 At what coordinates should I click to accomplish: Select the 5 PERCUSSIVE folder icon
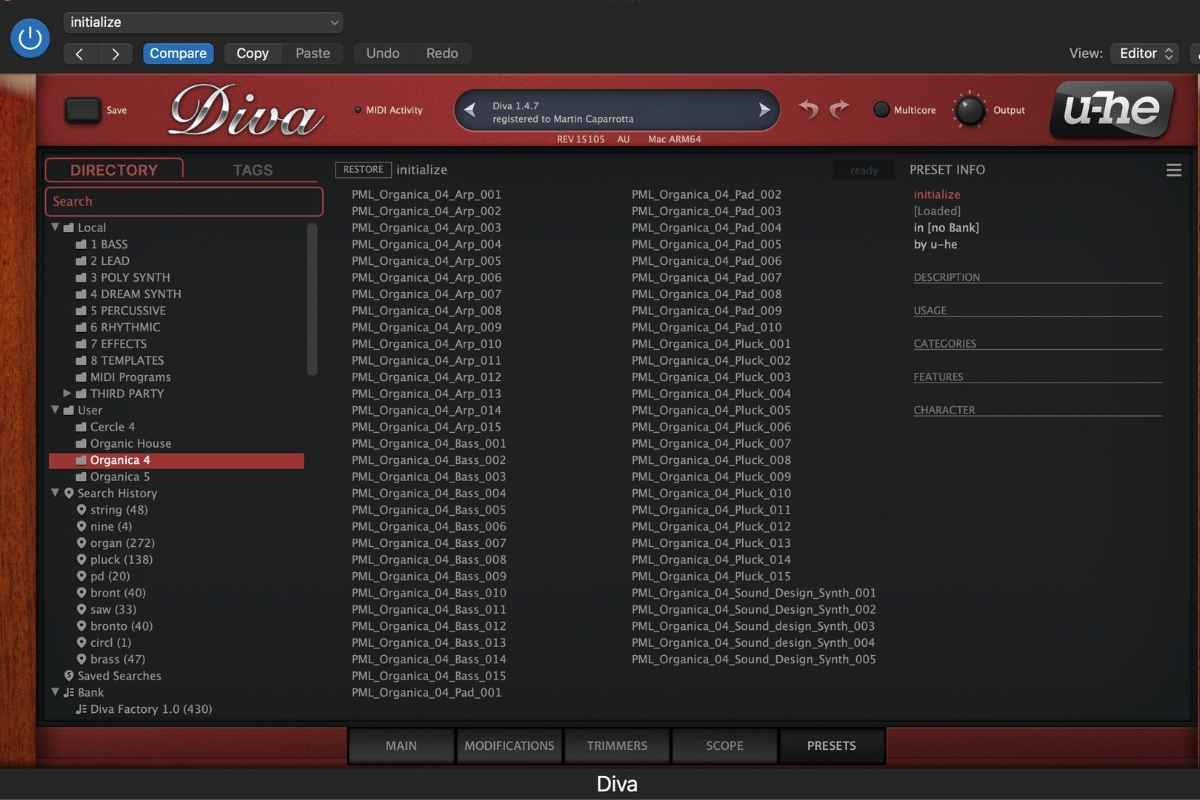[81, 311]
